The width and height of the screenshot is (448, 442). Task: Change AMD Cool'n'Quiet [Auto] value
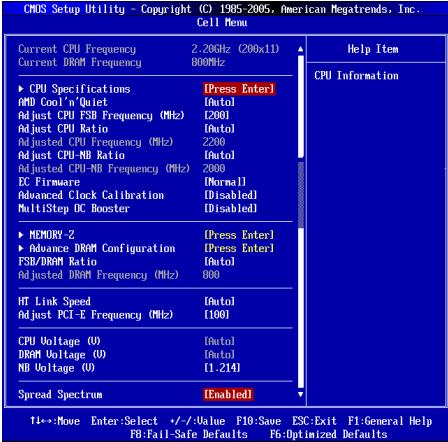pos(219,102)
